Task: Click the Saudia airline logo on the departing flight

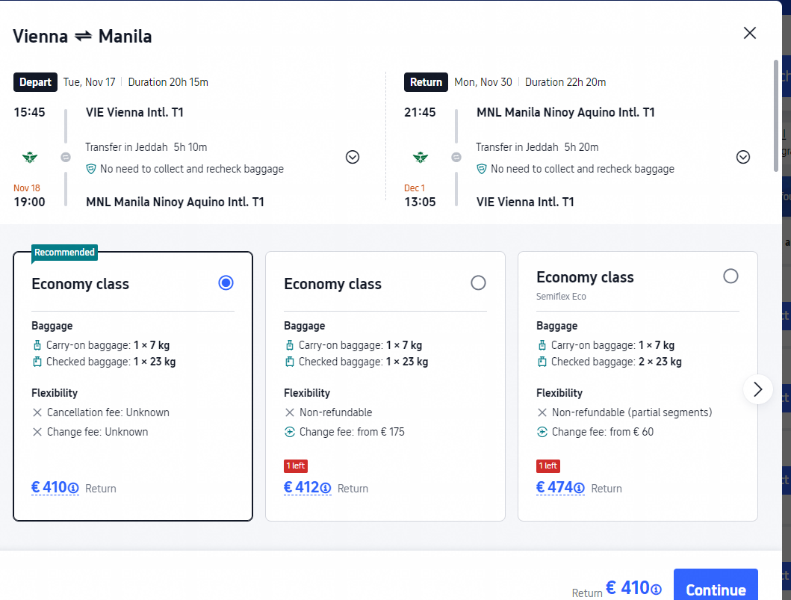Action: 30,157
